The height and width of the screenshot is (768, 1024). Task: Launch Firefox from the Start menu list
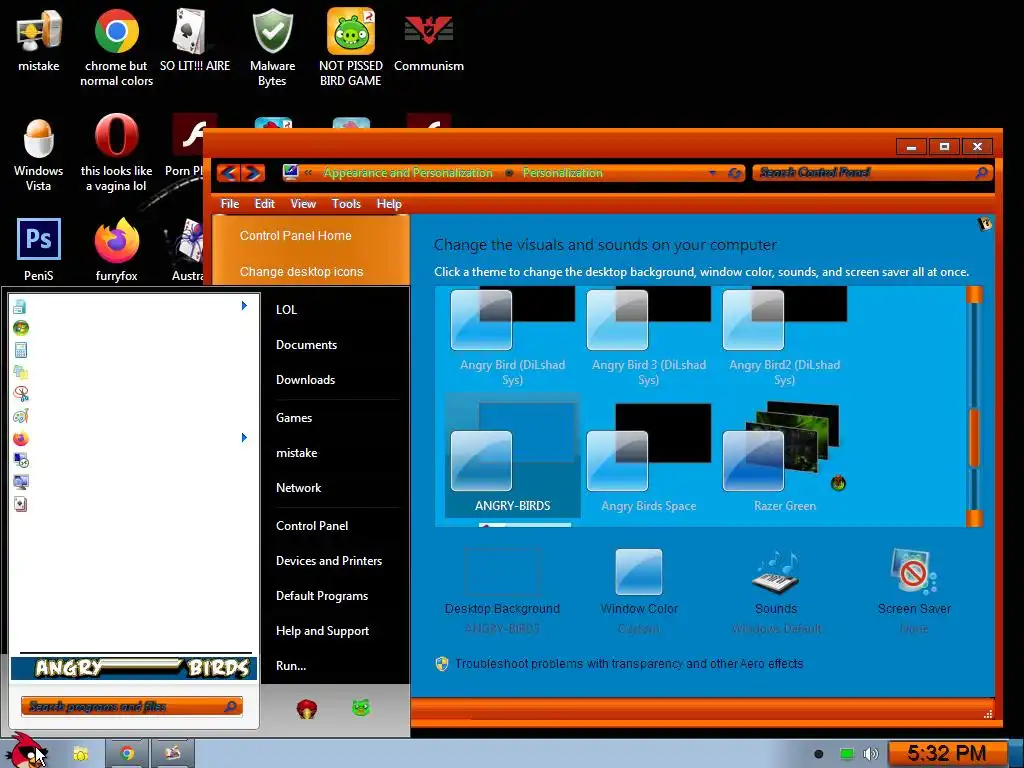20,438
